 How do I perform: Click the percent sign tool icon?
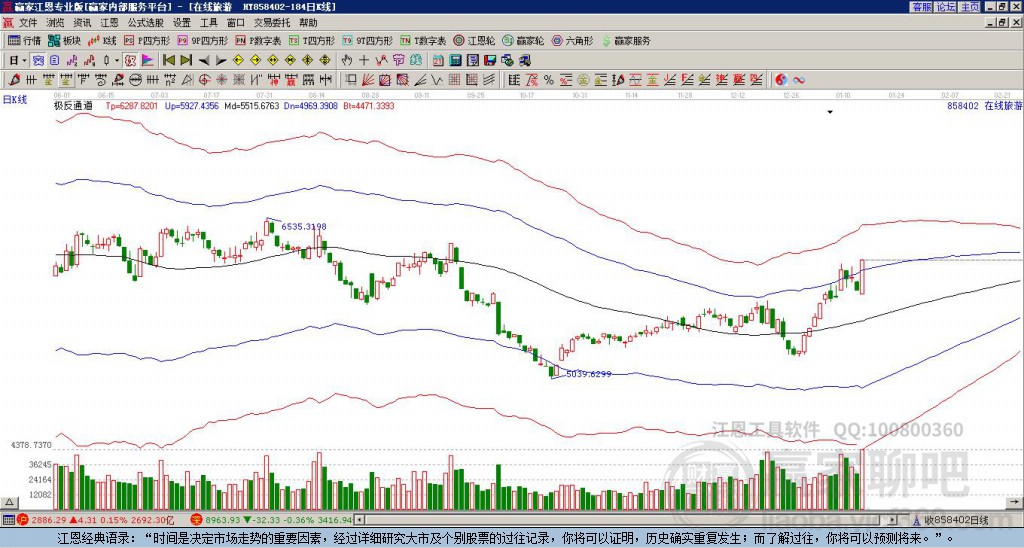549,80
